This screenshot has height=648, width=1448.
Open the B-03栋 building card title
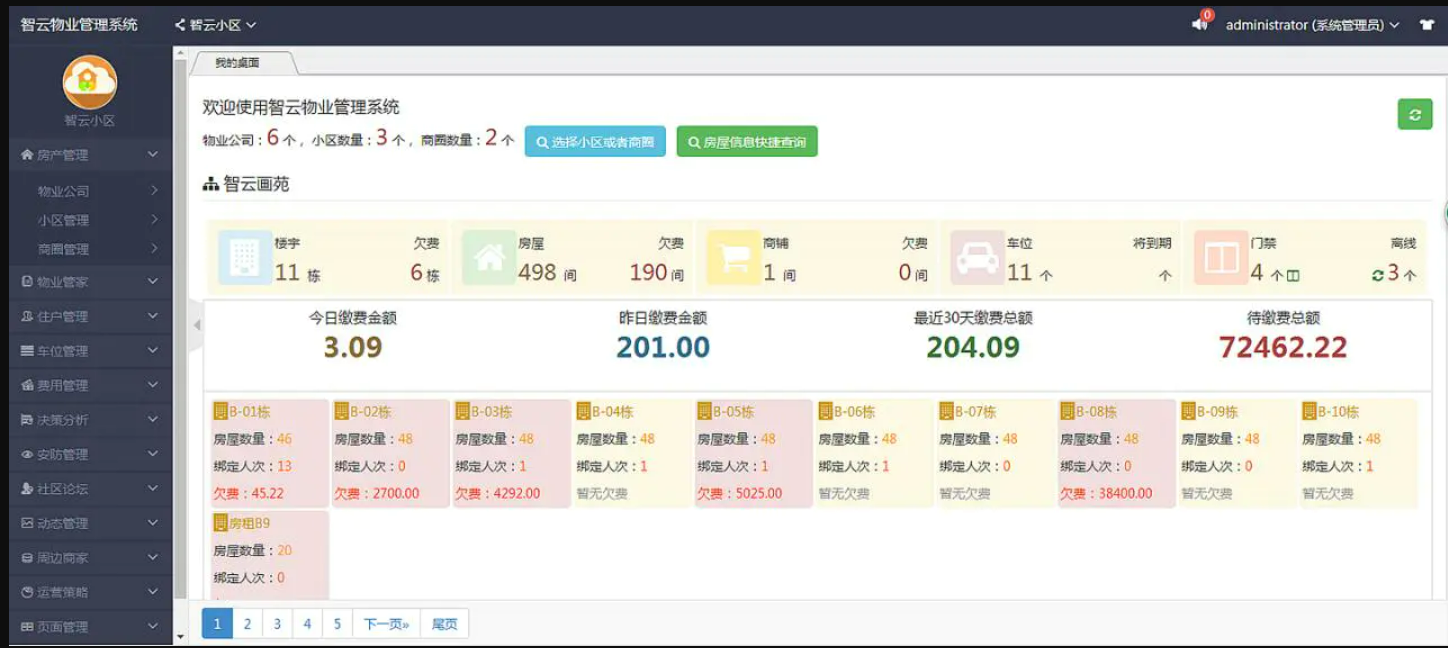[x=491, y=411]
